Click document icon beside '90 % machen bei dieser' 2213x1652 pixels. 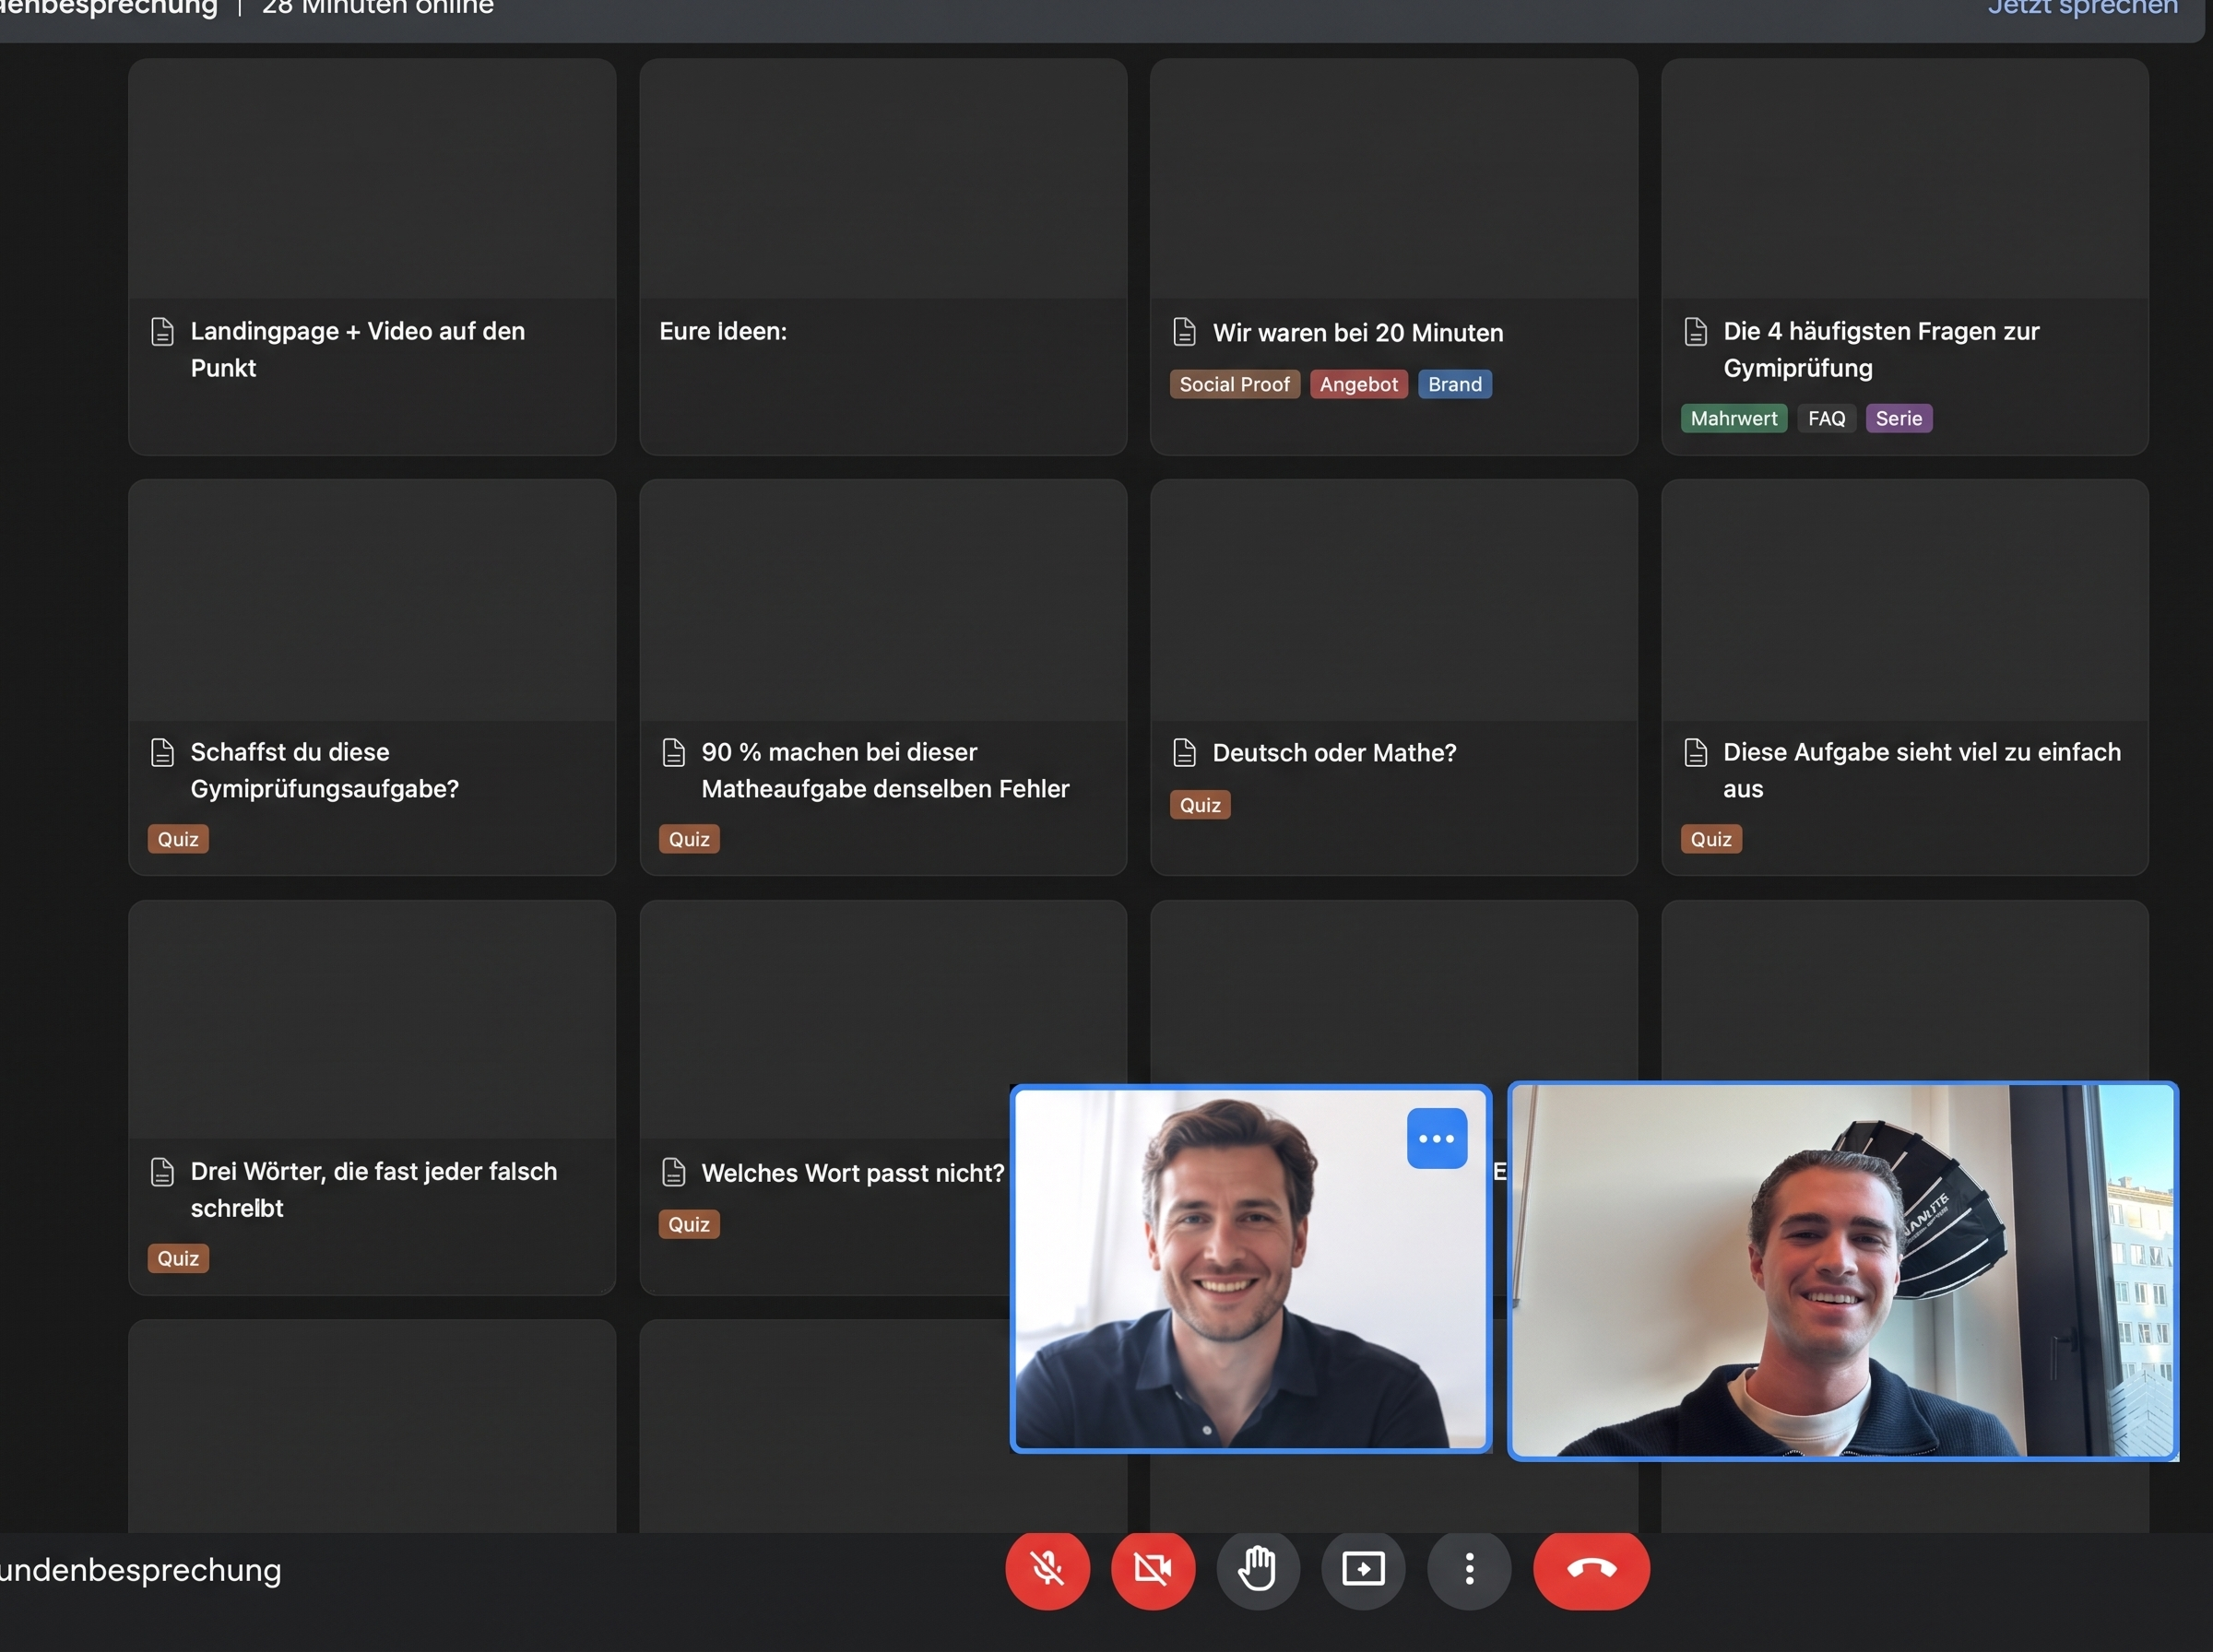pyautogui.click(x=674, y=752)
